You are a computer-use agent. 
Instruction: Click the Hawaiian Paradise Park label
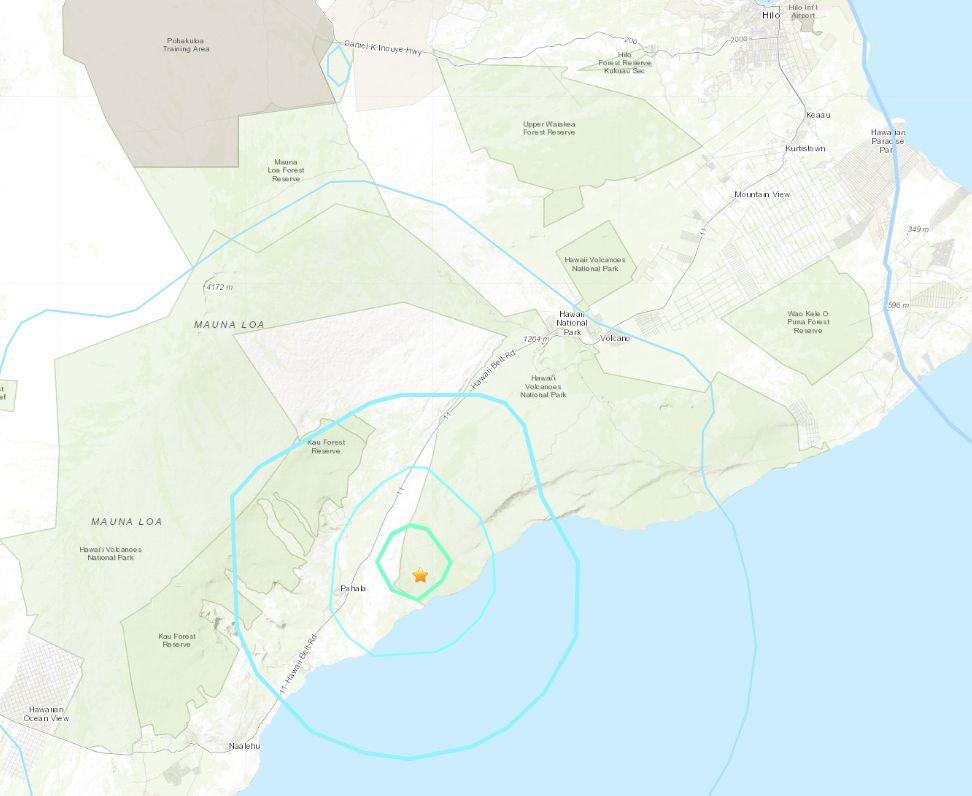point(888,141)
